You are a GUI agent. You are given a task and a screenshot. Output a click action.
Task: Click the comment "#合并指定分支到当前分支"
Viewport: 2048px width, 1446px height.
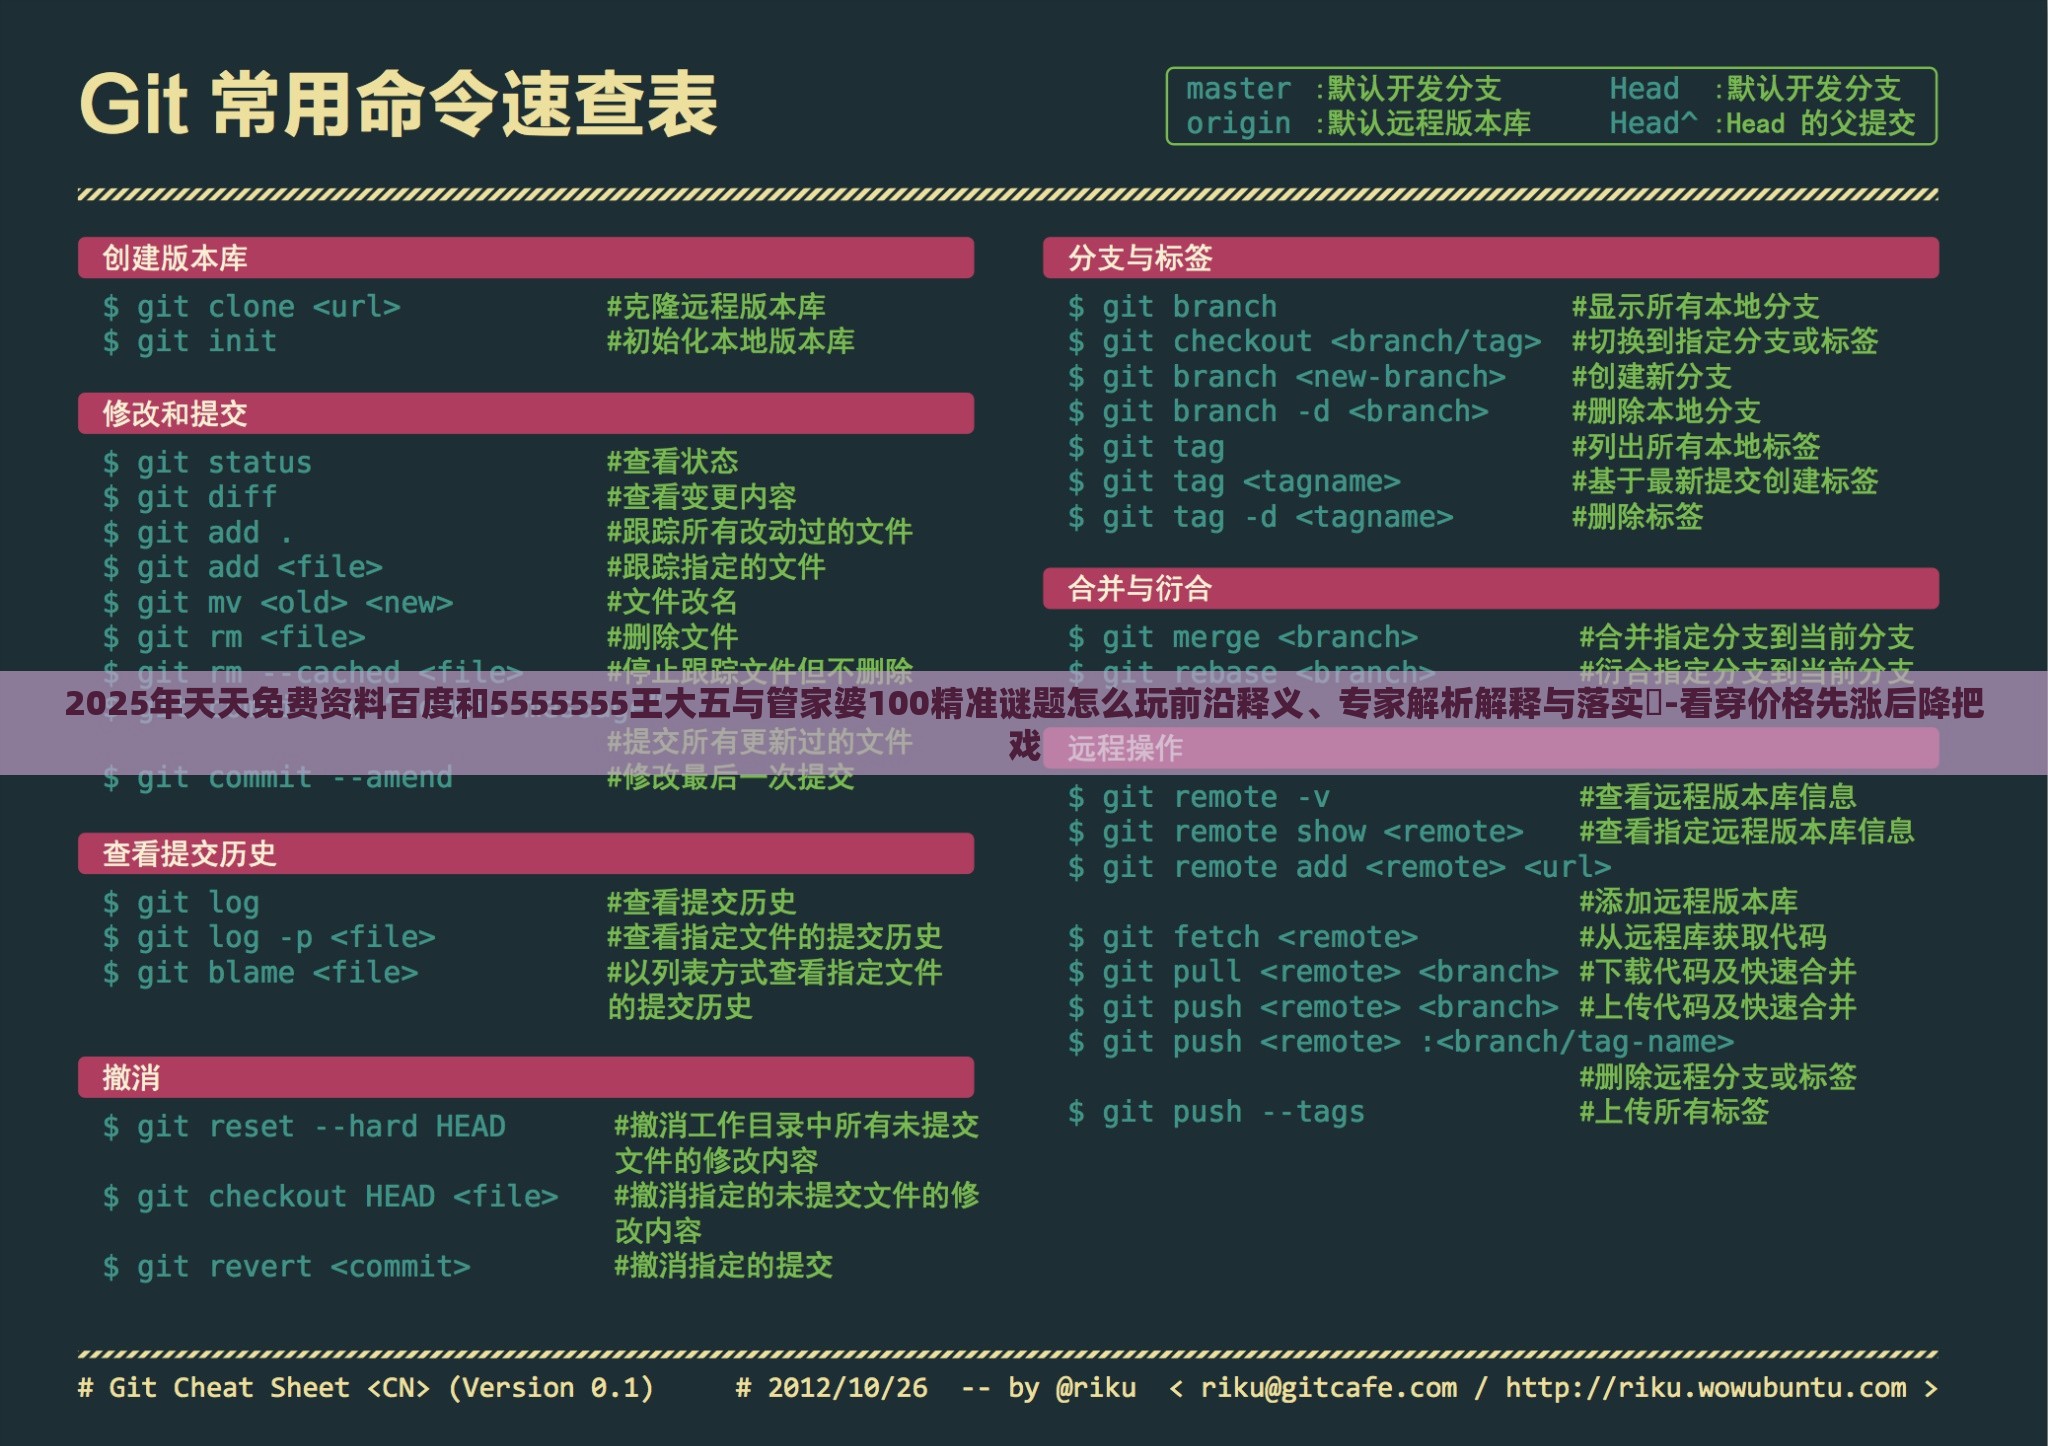pyautogui.click(x=1747, y=637)
